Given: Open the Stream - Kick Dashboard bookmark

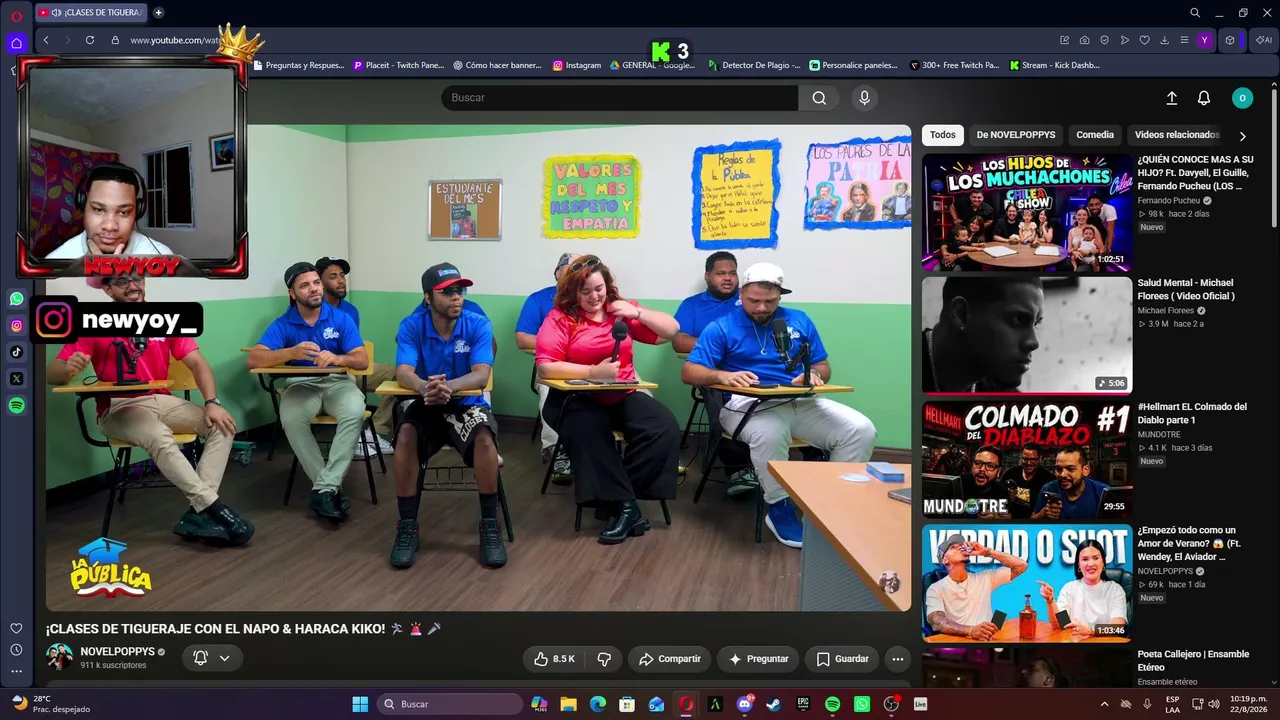Looking at the screenshot, I should pyautogui.click(x=1054, y=65).
